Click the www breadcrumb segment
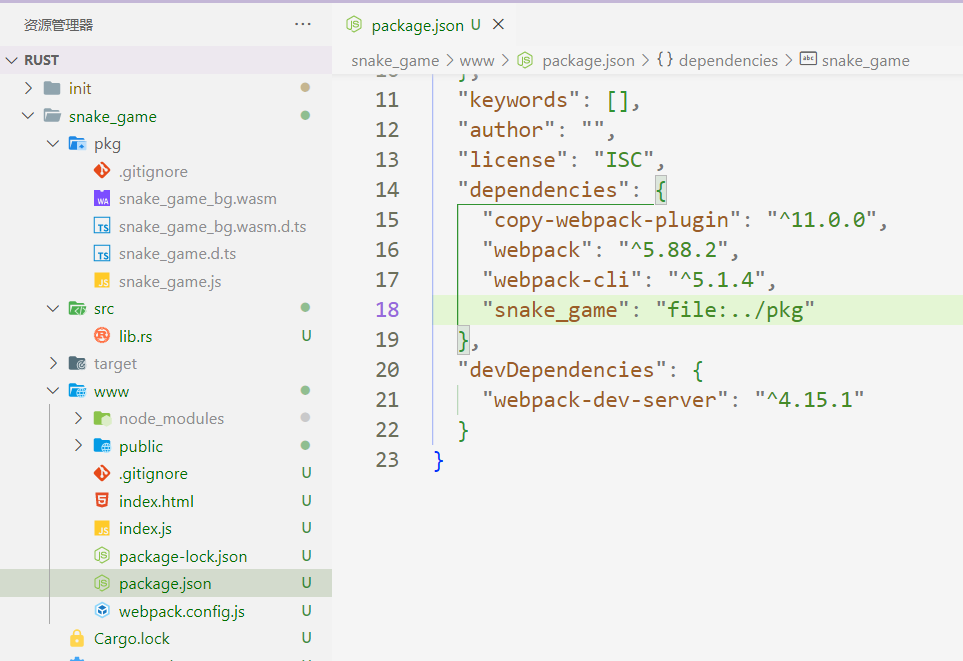Viewport: 963px width, 661px height. coord(477,61)
